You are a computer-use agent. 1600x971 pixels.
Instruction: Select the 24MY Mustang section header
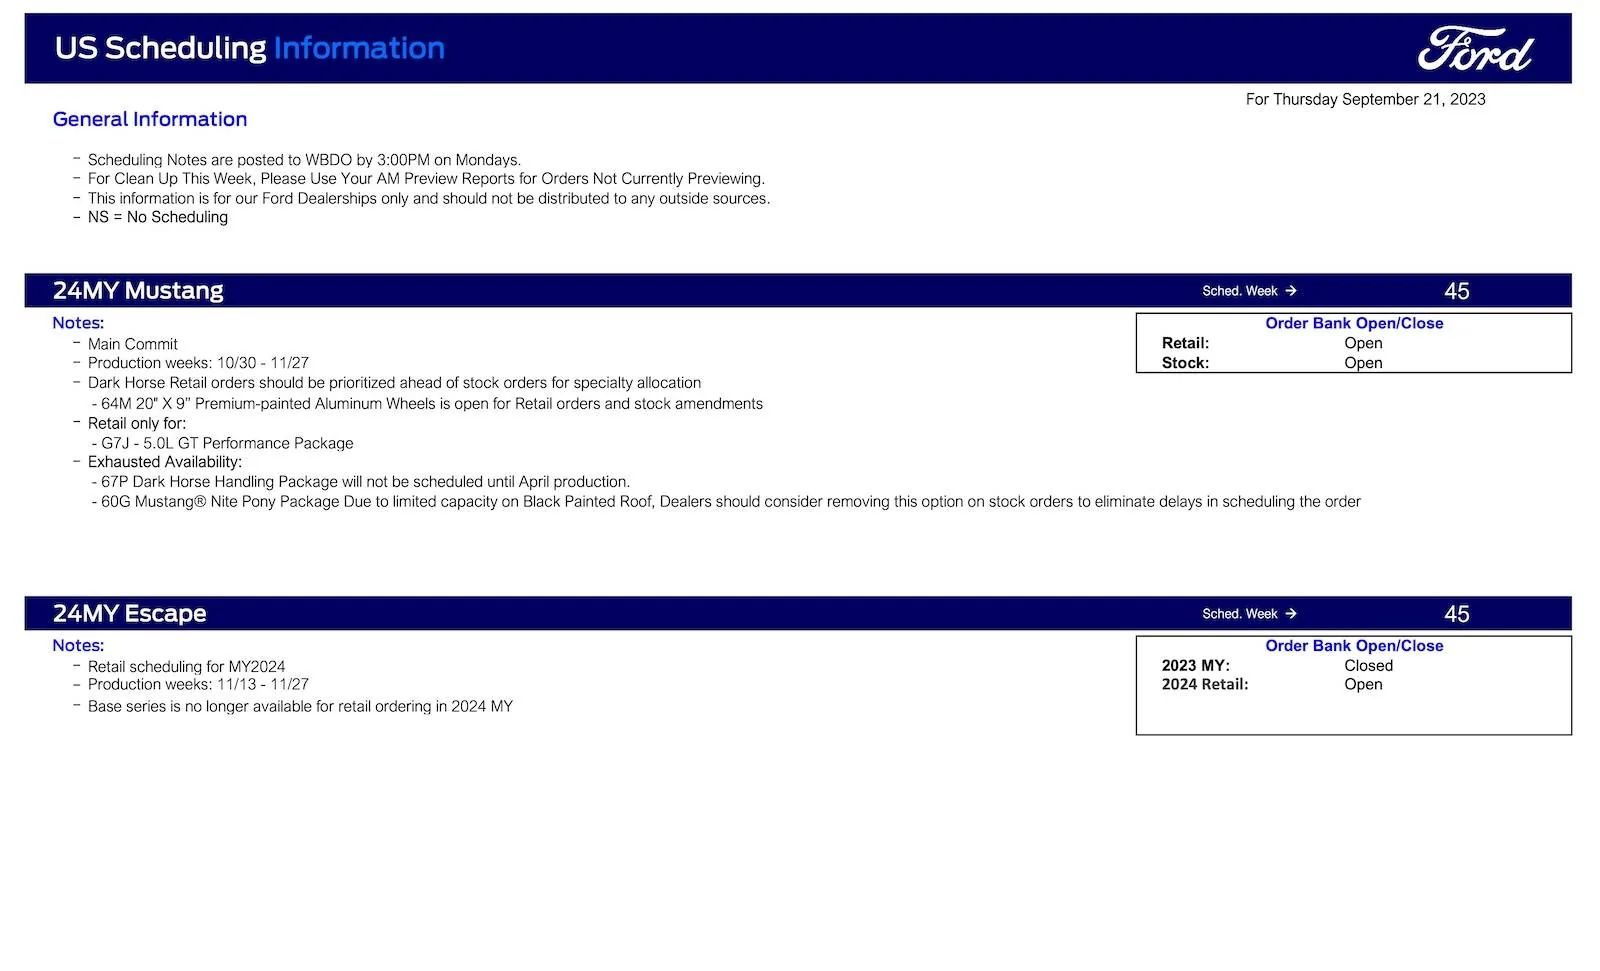pyautogui.click(x=798, y=291)
